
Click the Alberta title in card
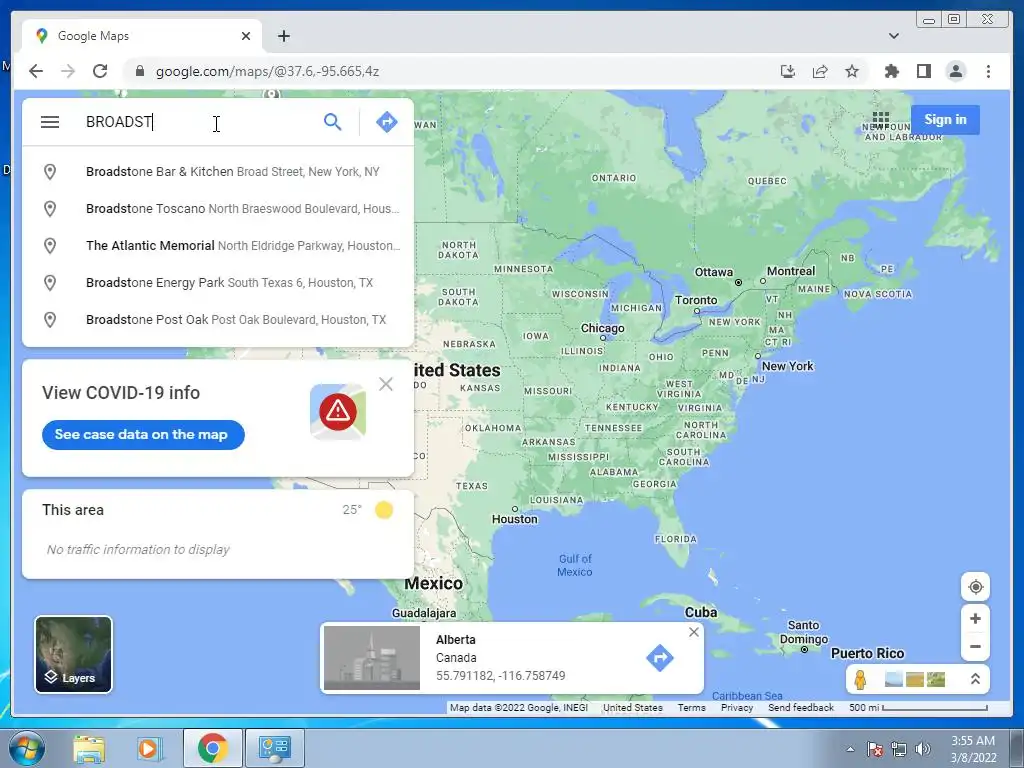pos(456,640)
